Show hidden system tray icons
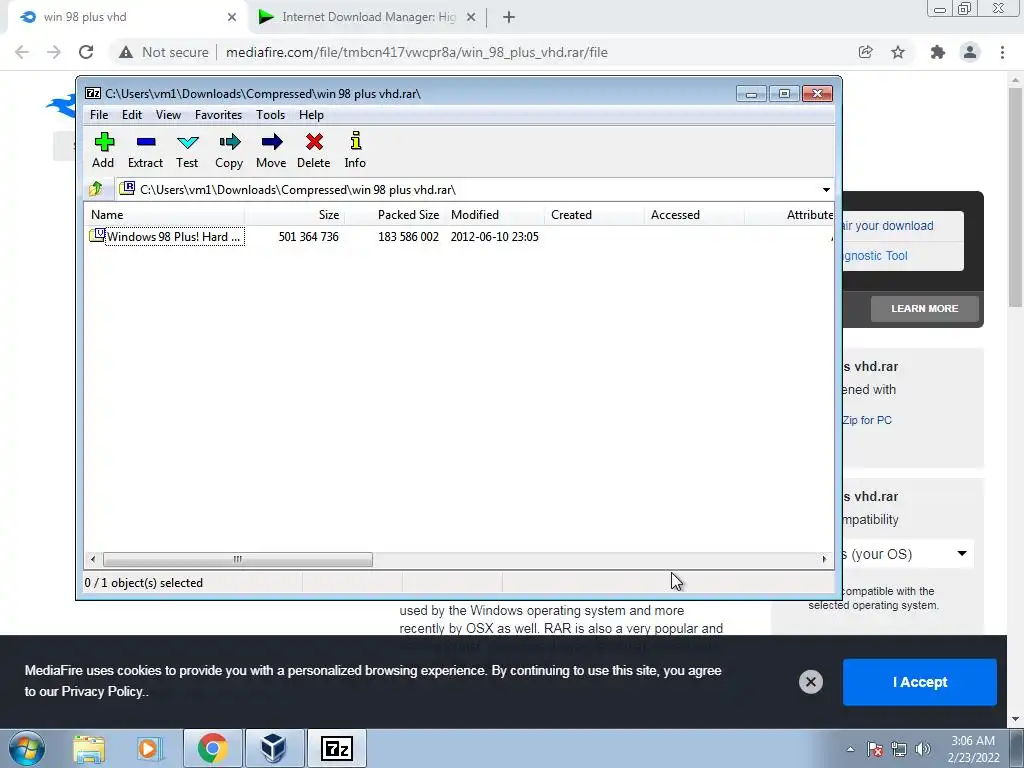1024x768 pixels. tap(850, 749)
